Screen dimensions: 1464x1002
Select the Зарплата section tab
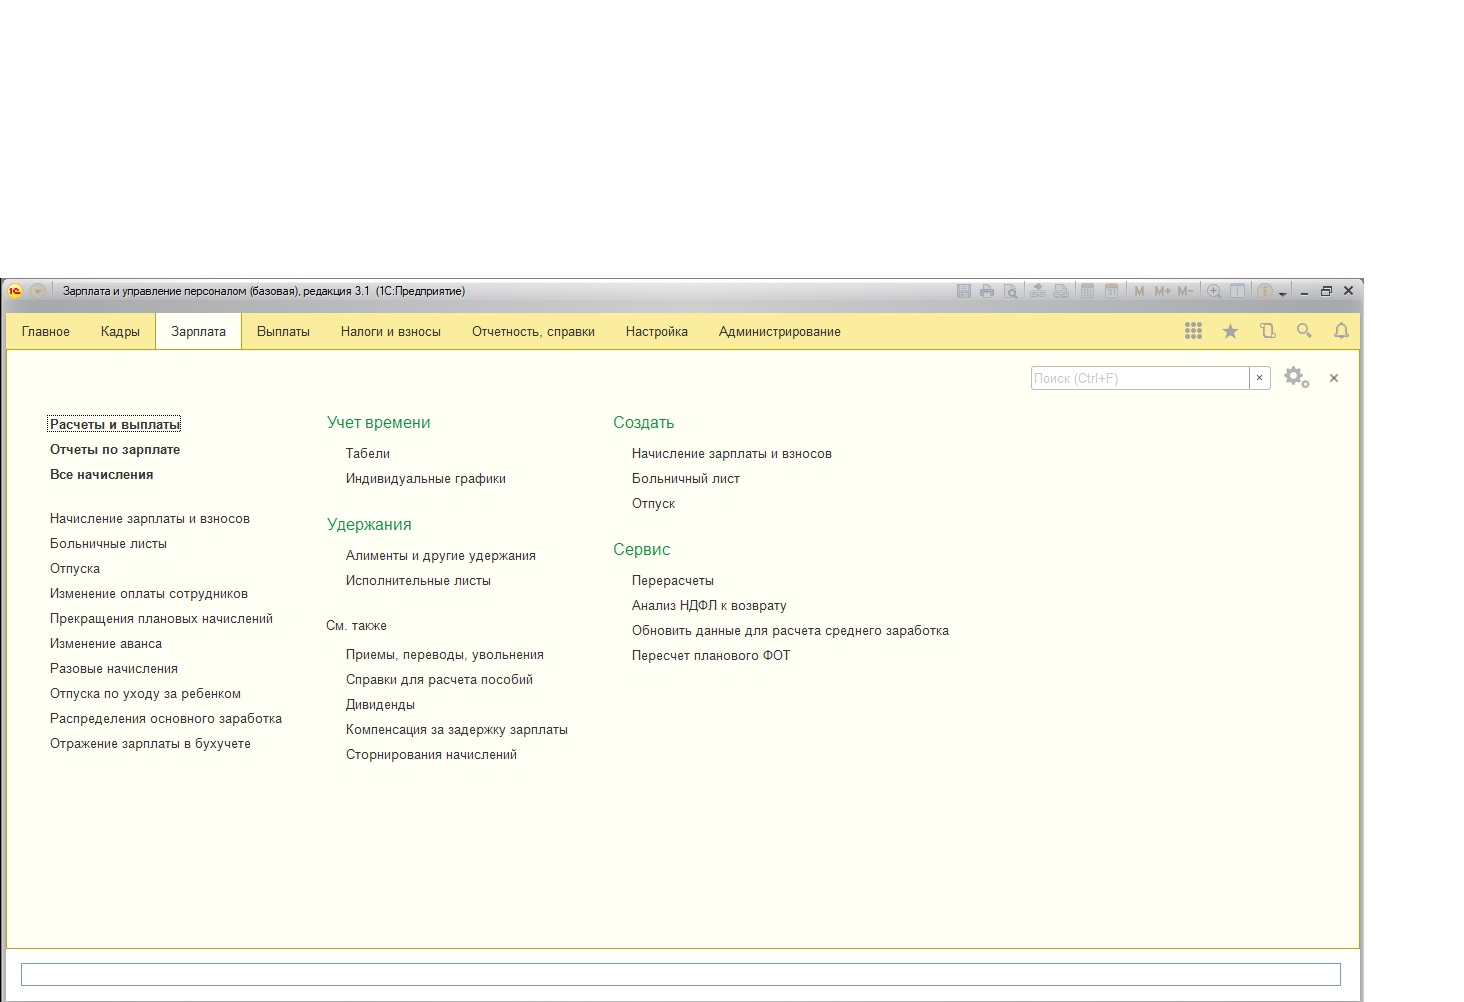click(198, 332)
